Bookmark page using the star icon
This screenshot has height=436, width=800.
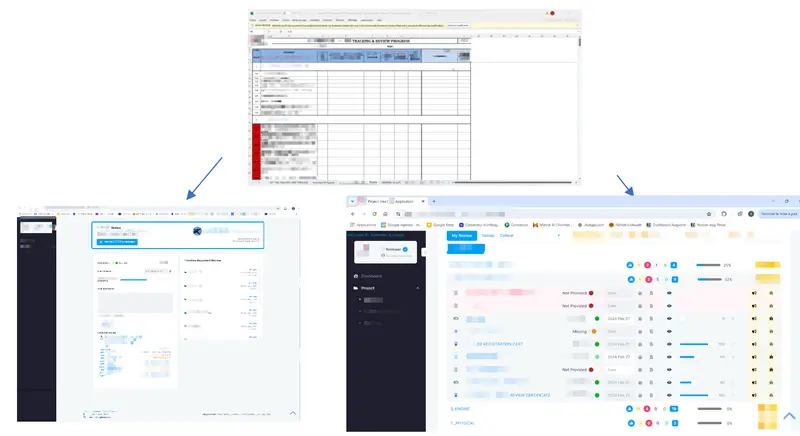pos(711,213)
